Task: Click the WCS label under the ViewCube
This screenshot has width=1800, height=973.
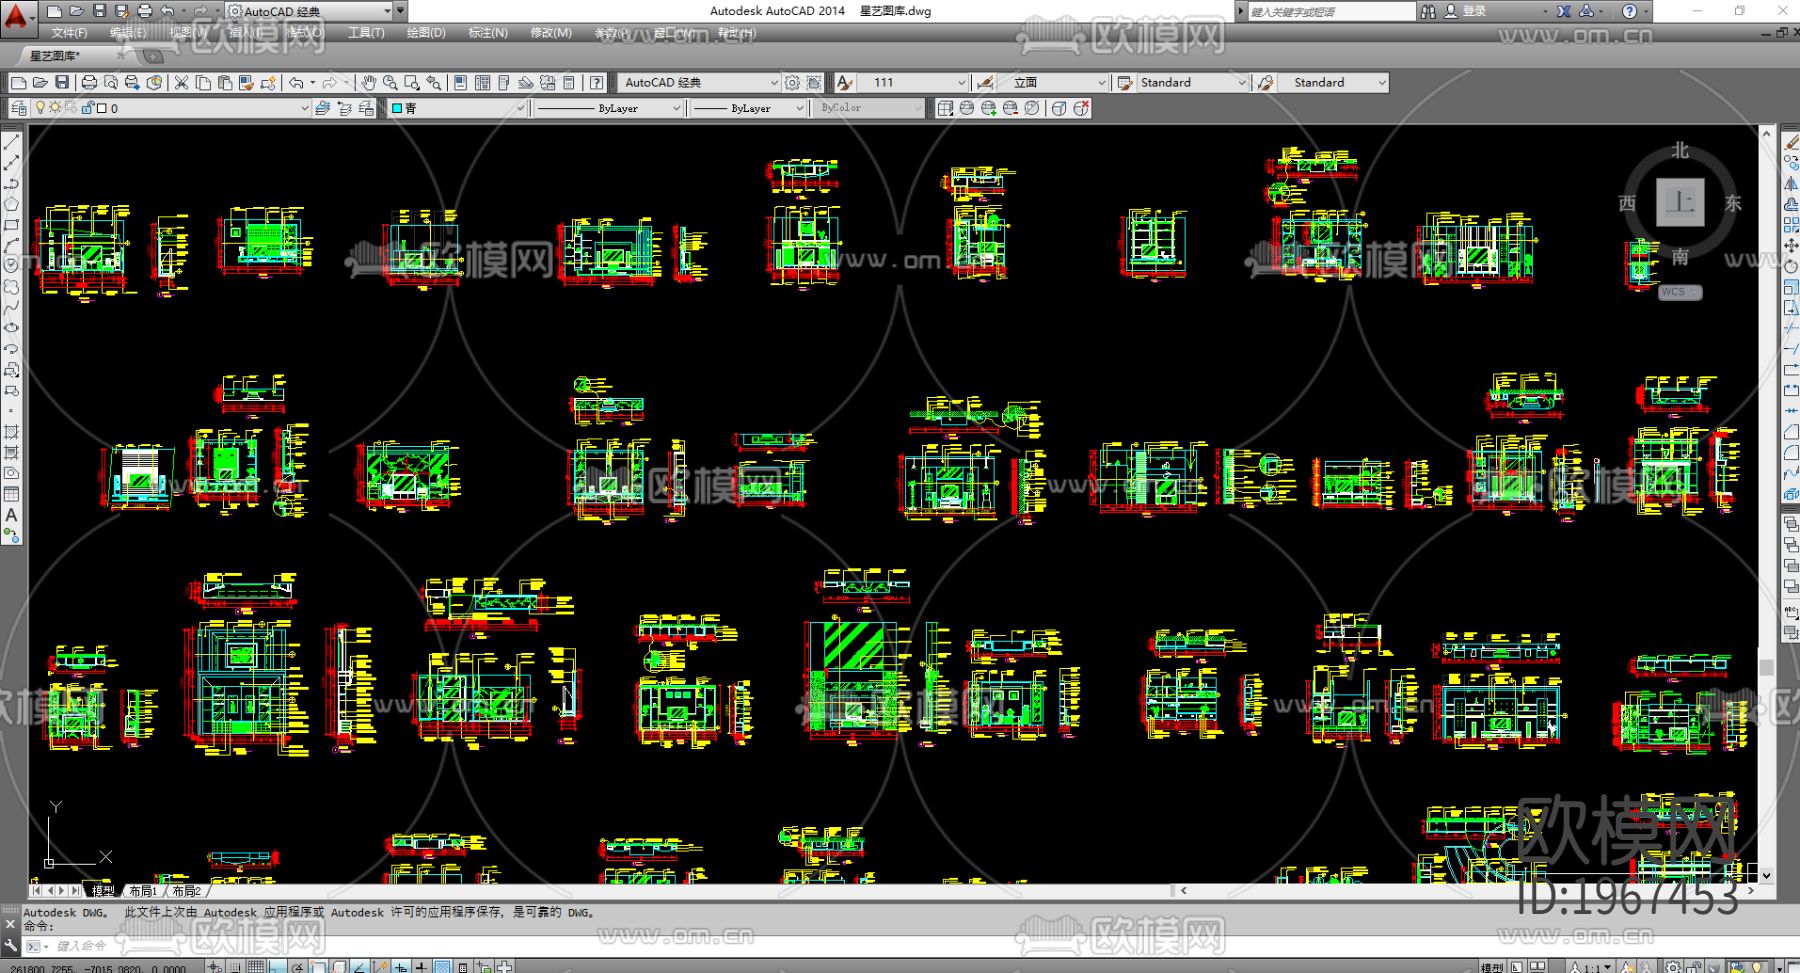Action: [x=1679, y=292]
